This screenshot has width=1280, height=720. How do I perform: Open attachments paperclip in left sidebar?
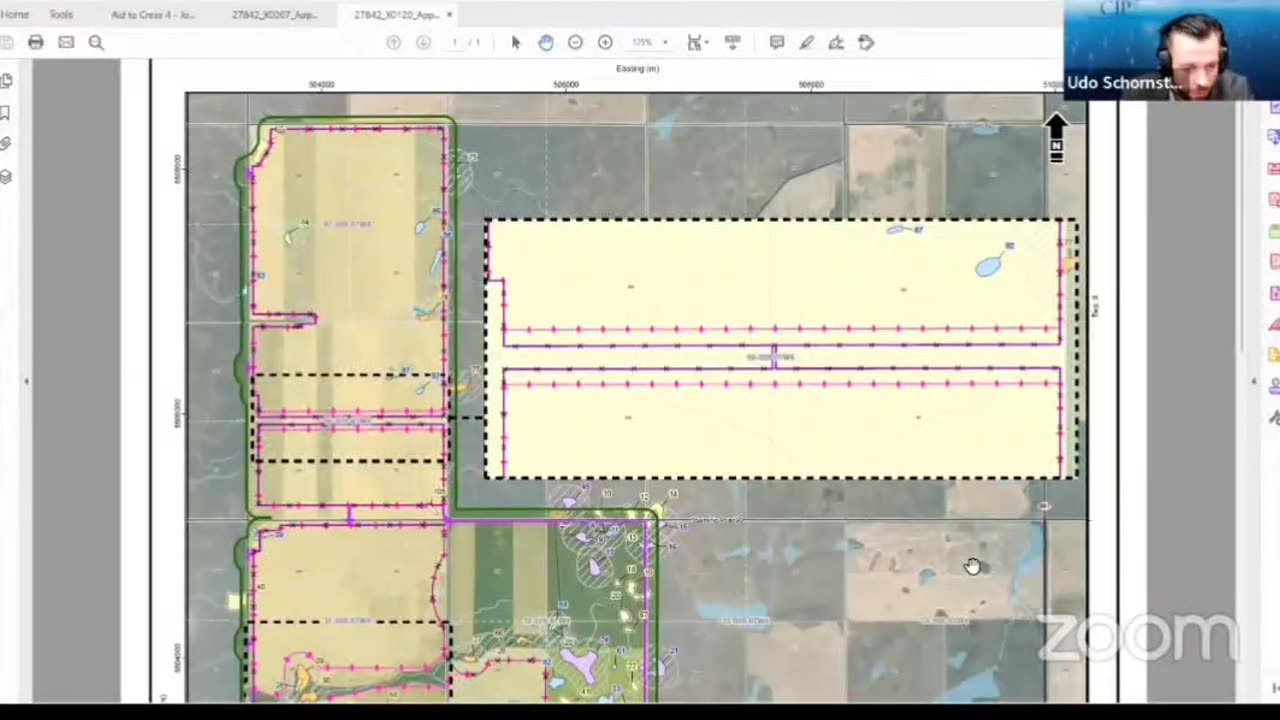5,145
